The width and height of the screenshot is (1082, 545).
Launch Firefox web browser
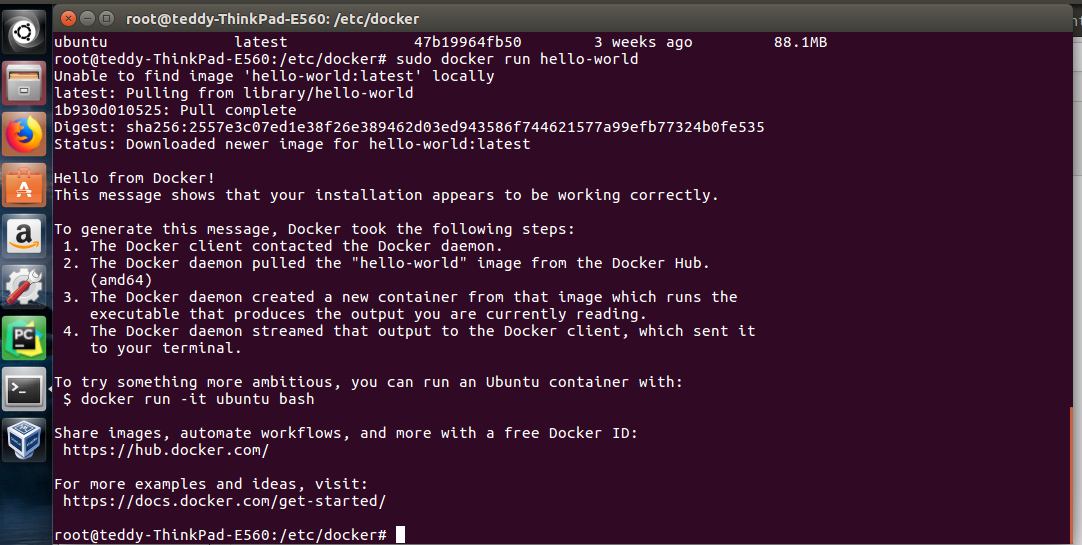tap(22, 135)
